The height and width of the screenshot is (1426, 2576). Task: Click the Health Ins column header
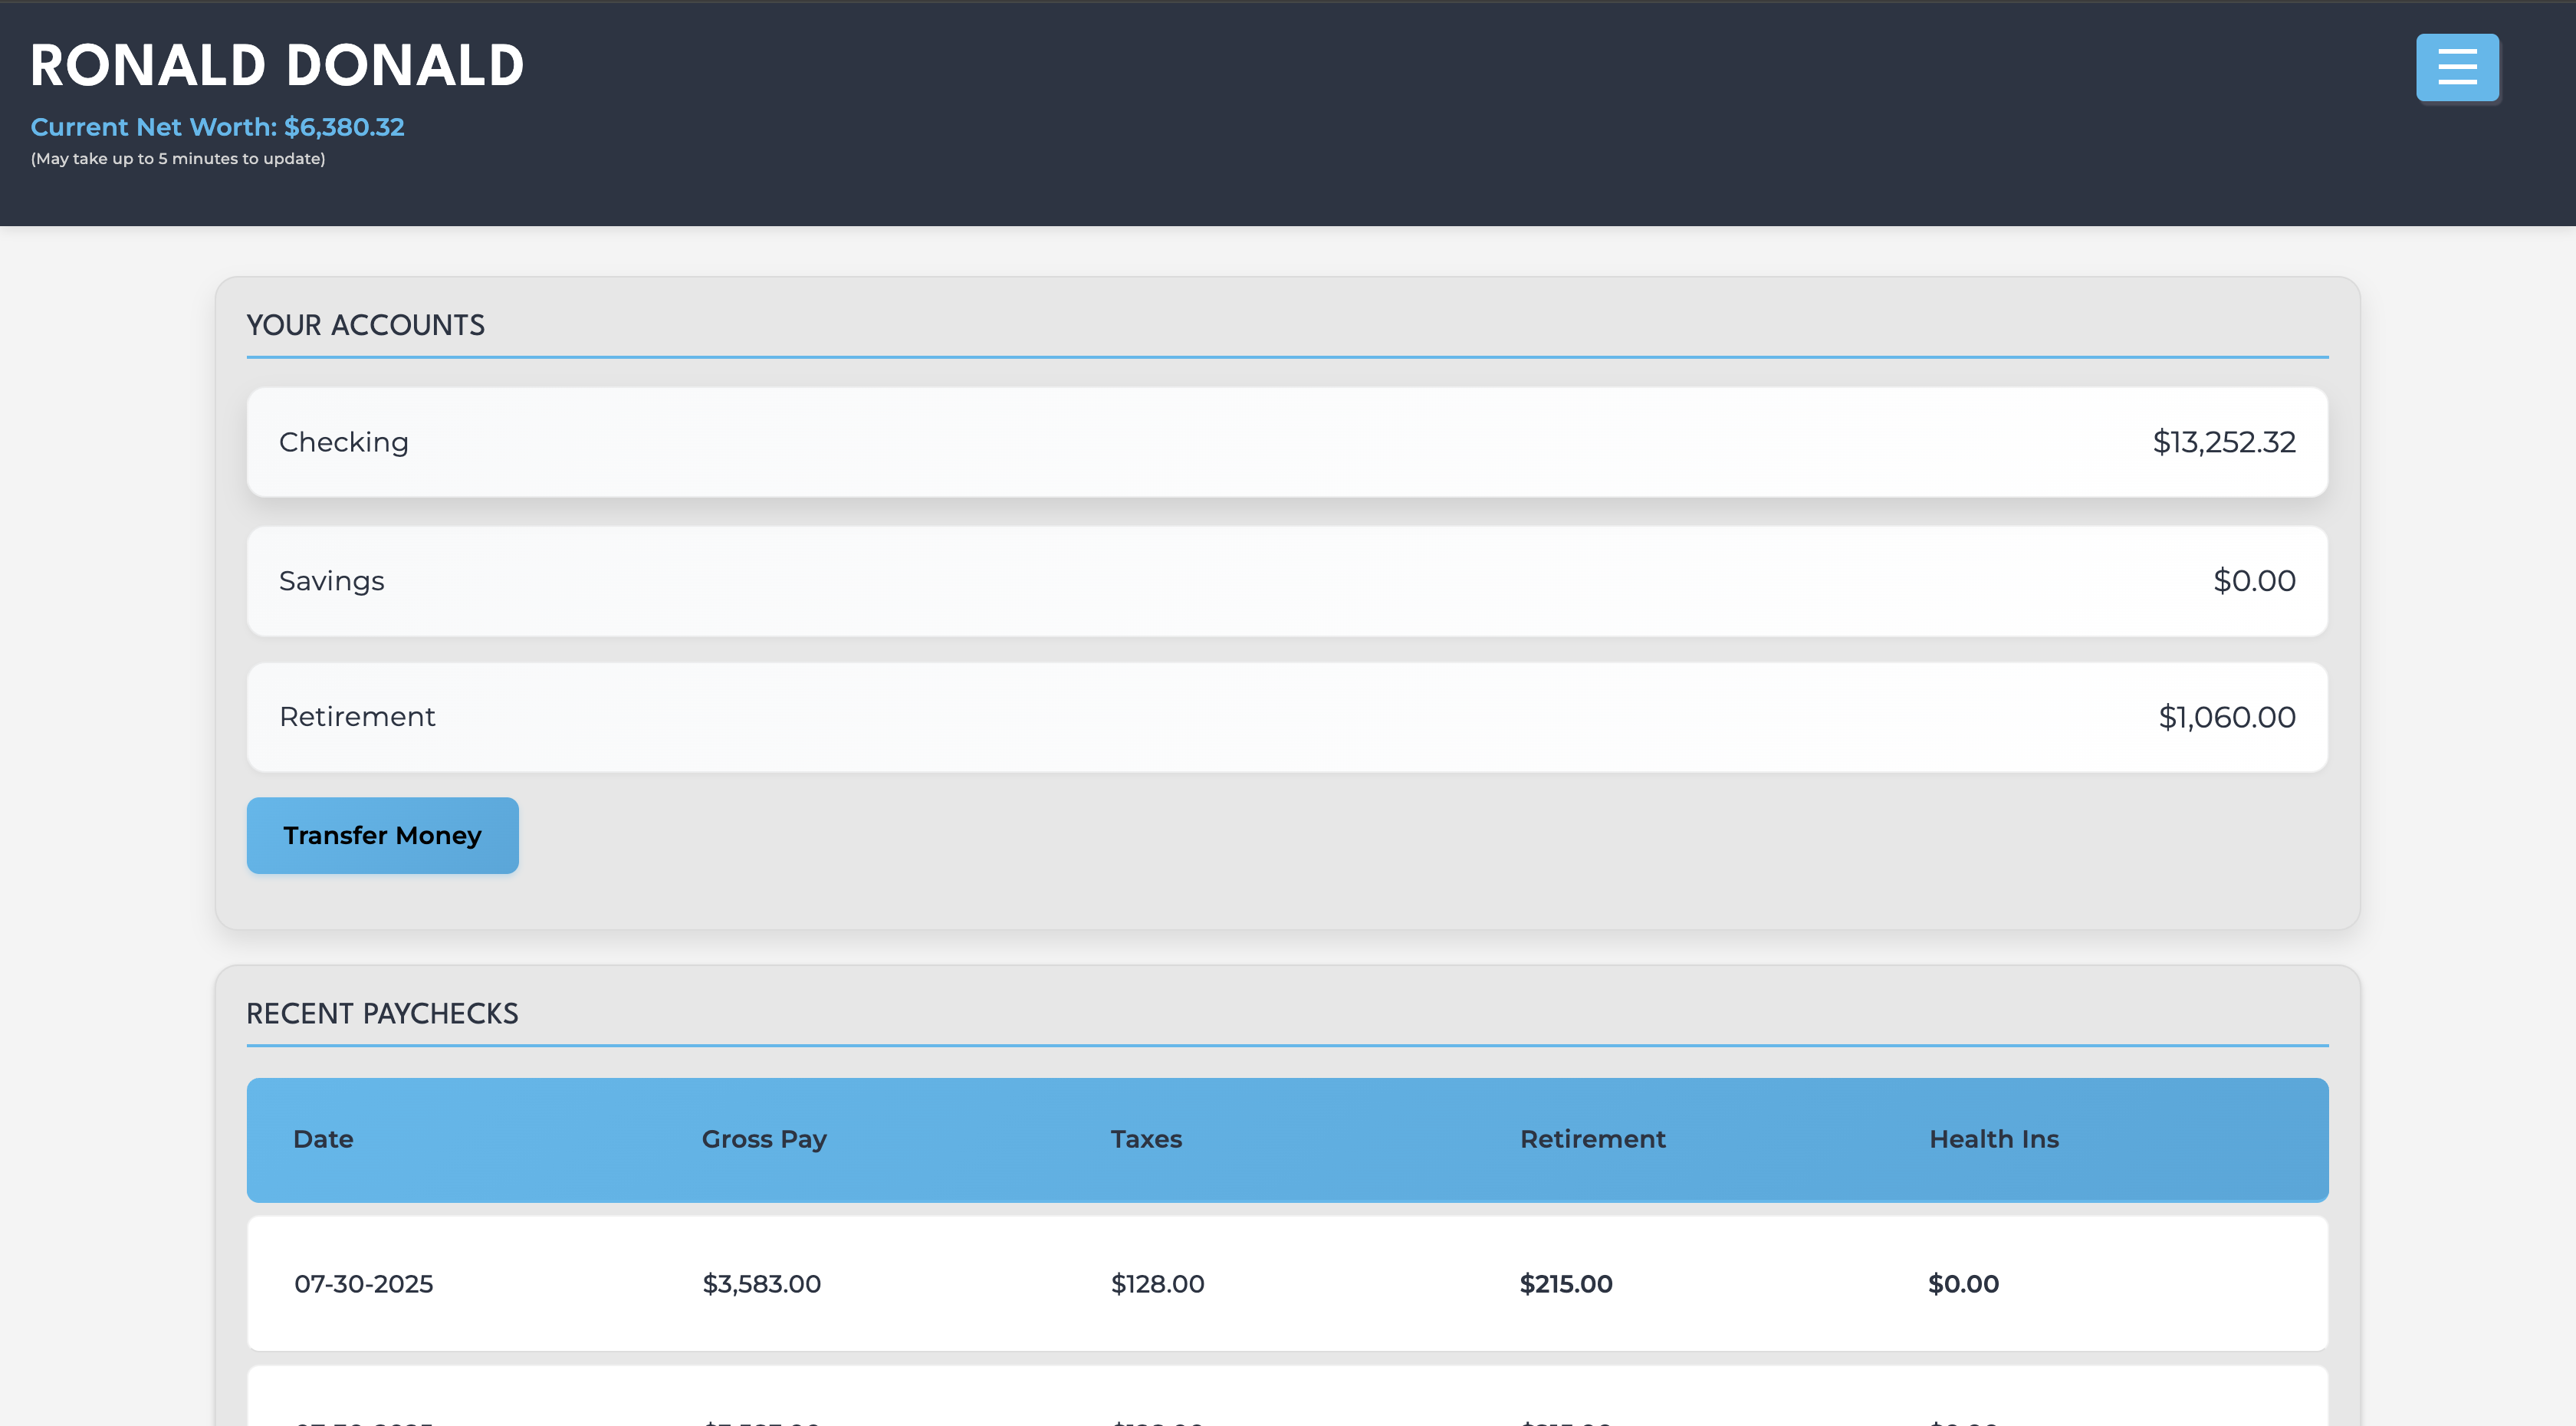point(1993,1139)
